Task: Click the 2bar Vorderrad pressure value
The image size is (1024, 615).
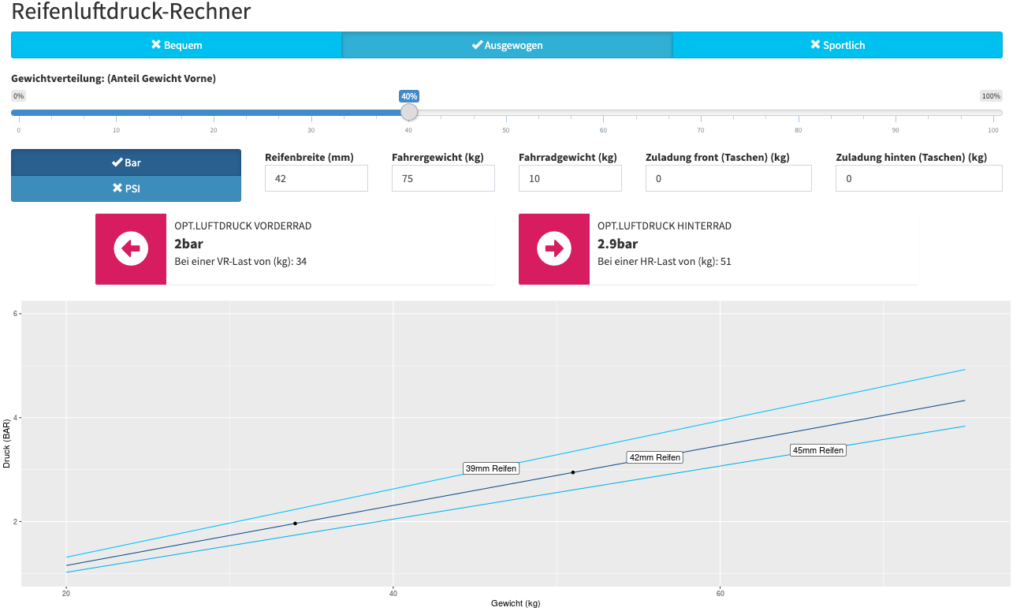Action: [x=186, y=244]
